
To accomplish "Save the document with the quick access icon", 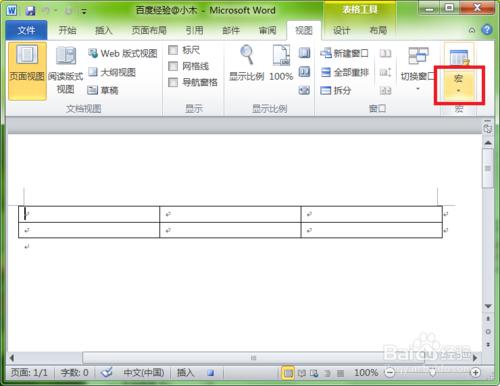I will (31, 11).
